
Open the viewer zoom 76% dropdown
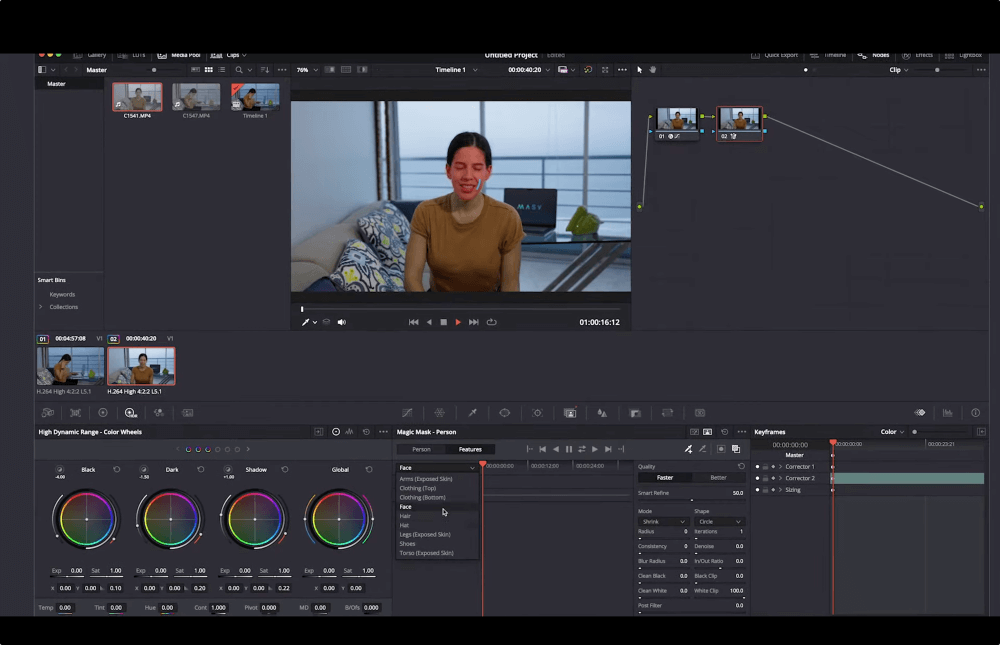[x=307, y=70]
